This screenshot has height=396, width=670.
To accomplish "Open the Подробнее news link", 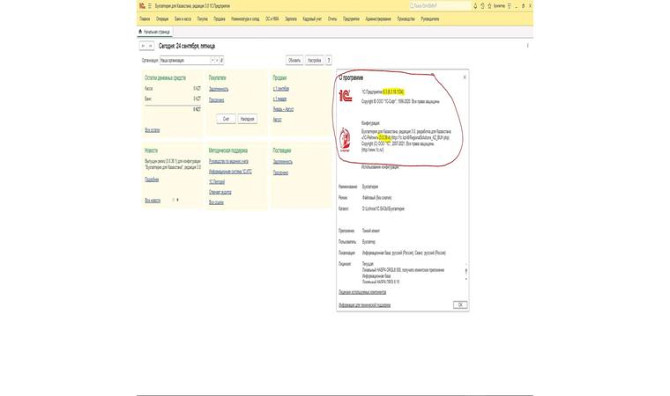I will point(152,180).
